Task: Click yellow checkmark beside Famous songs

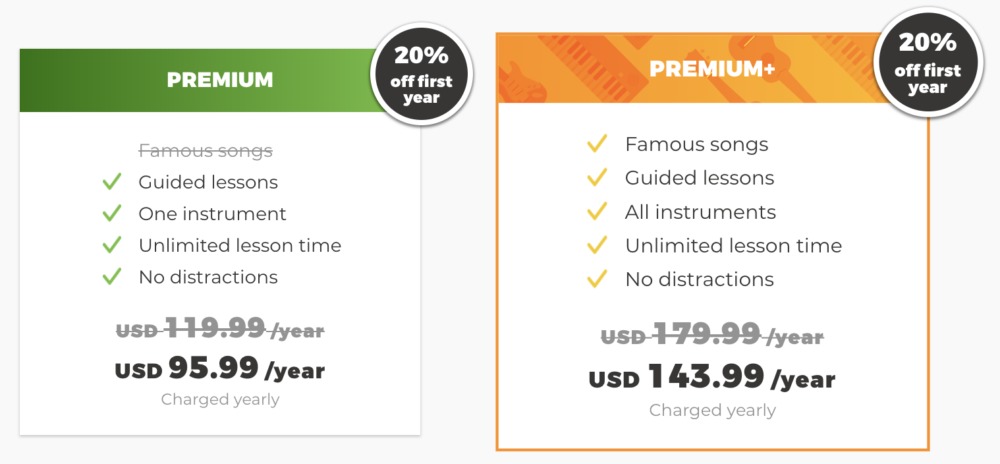Action: 597,145
